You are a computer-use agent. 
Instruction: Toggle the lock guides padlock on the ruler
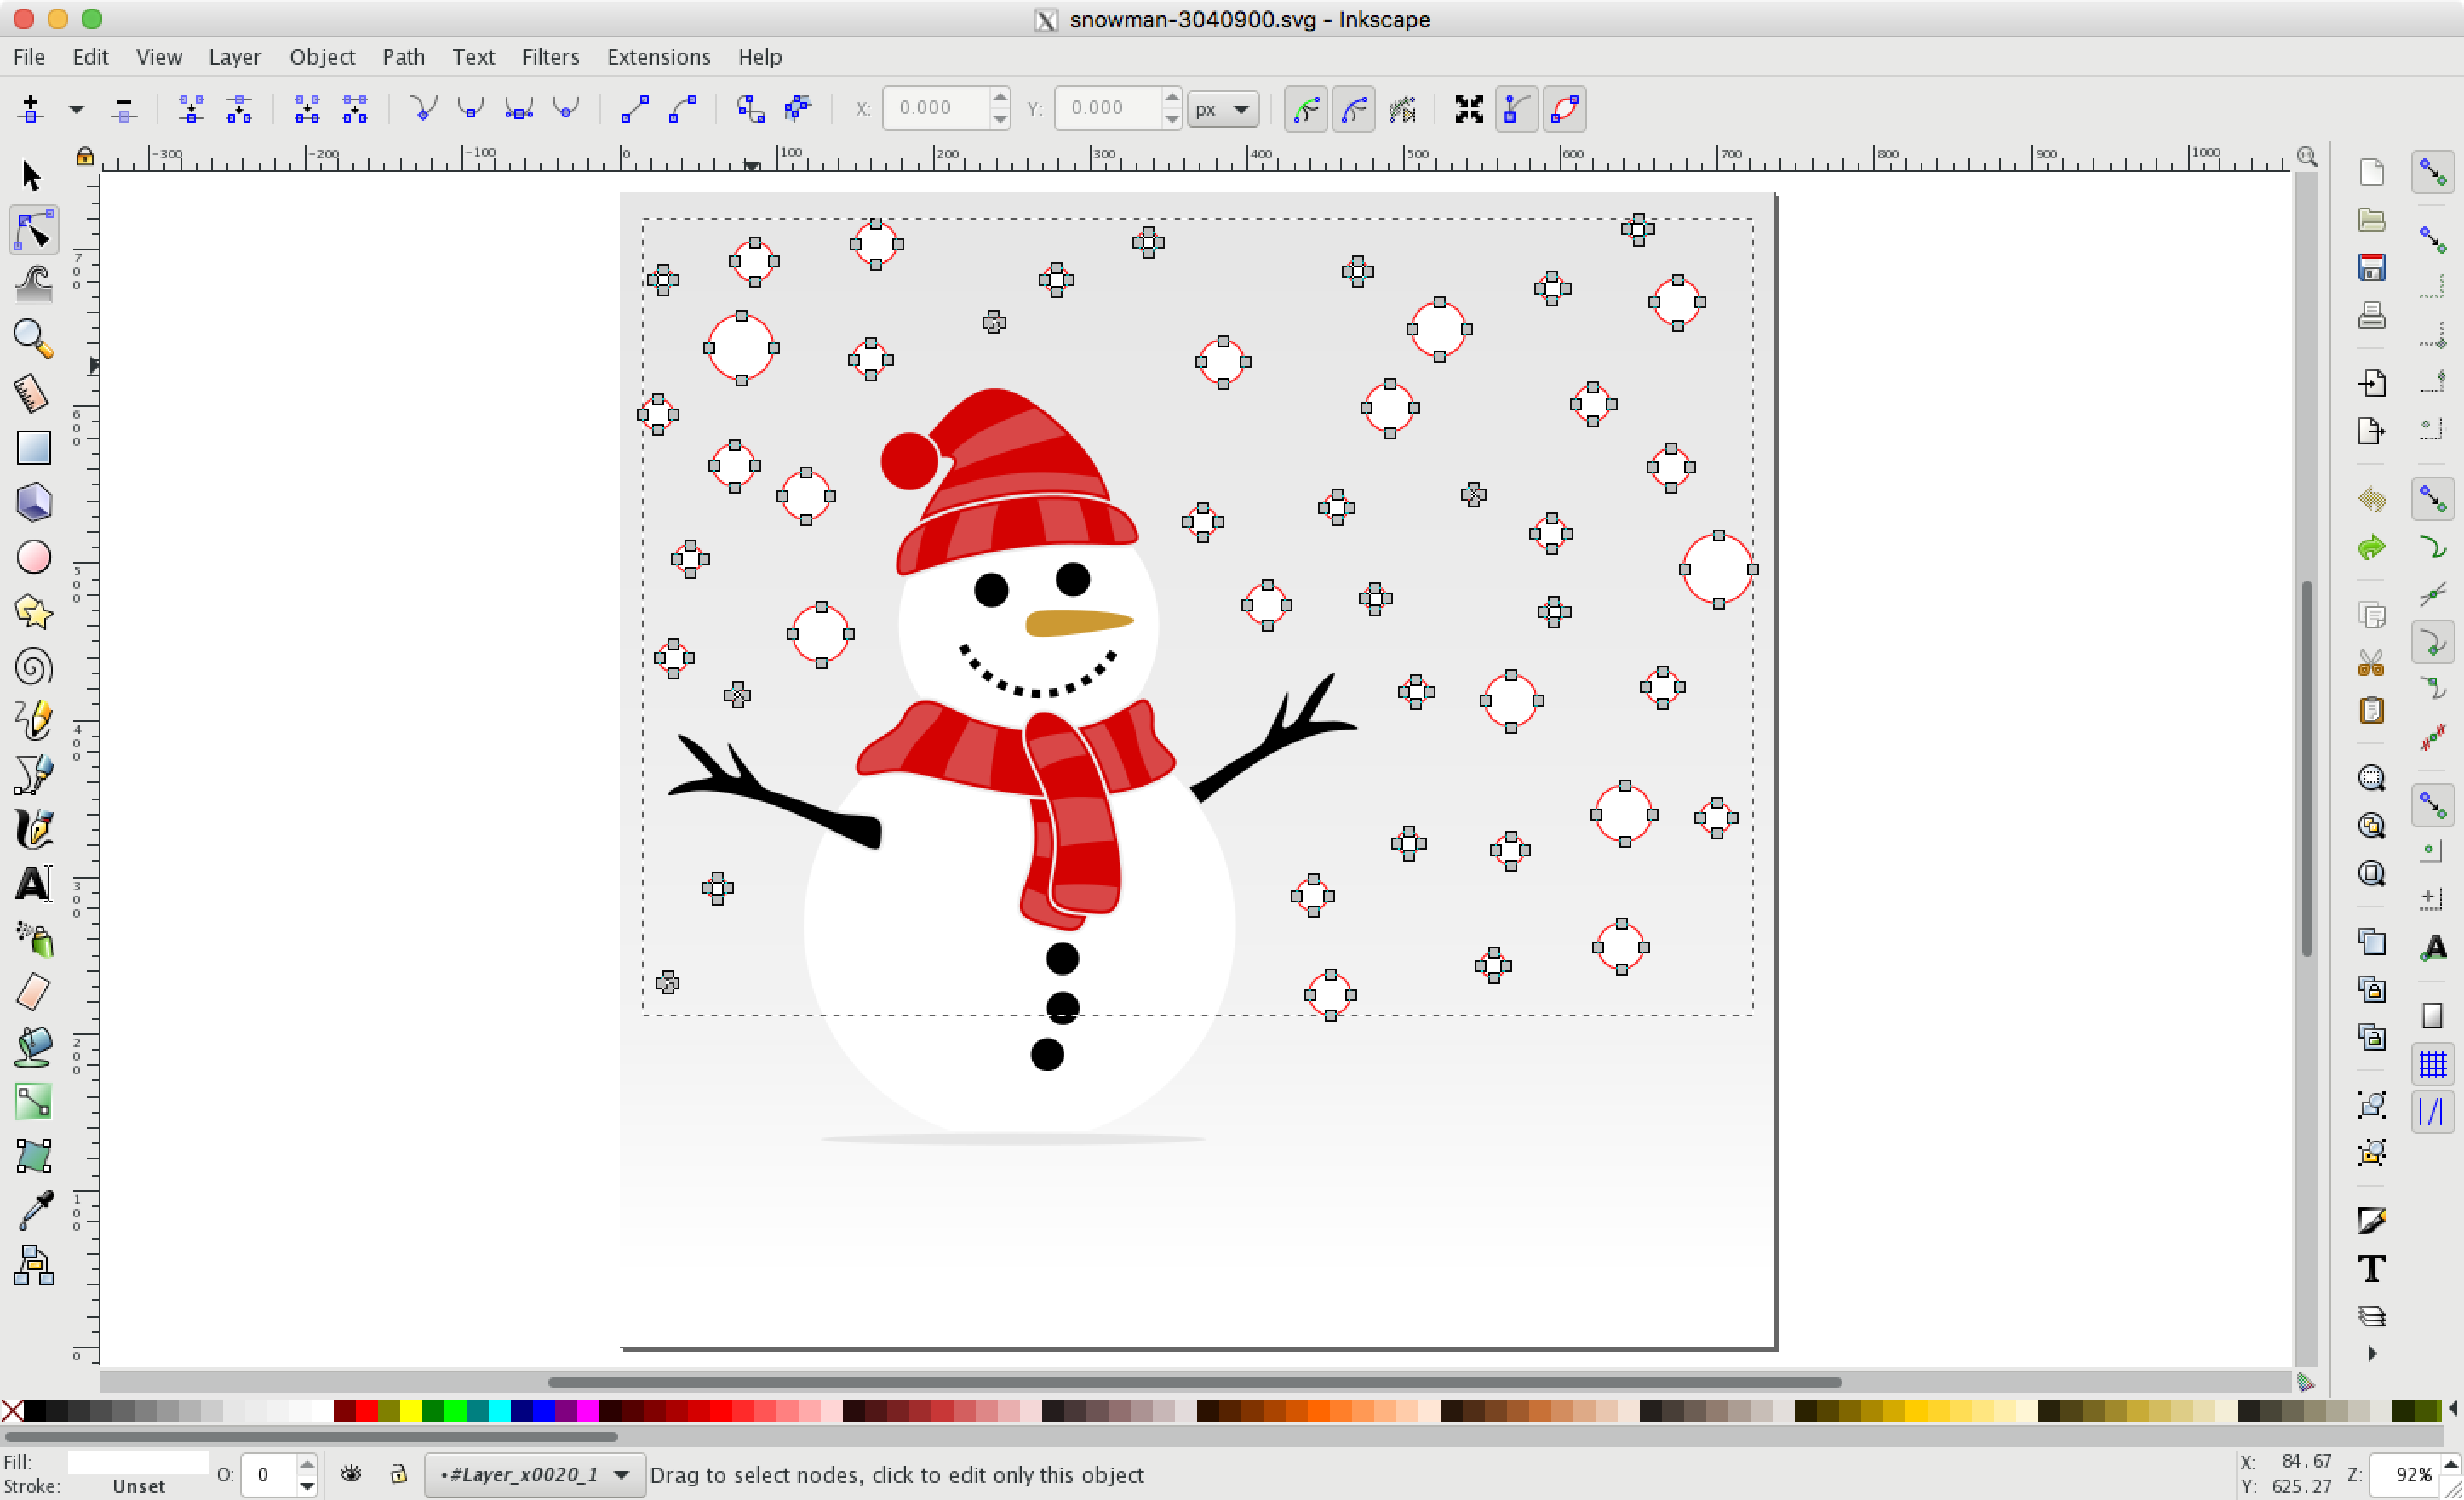coord(85,155)
